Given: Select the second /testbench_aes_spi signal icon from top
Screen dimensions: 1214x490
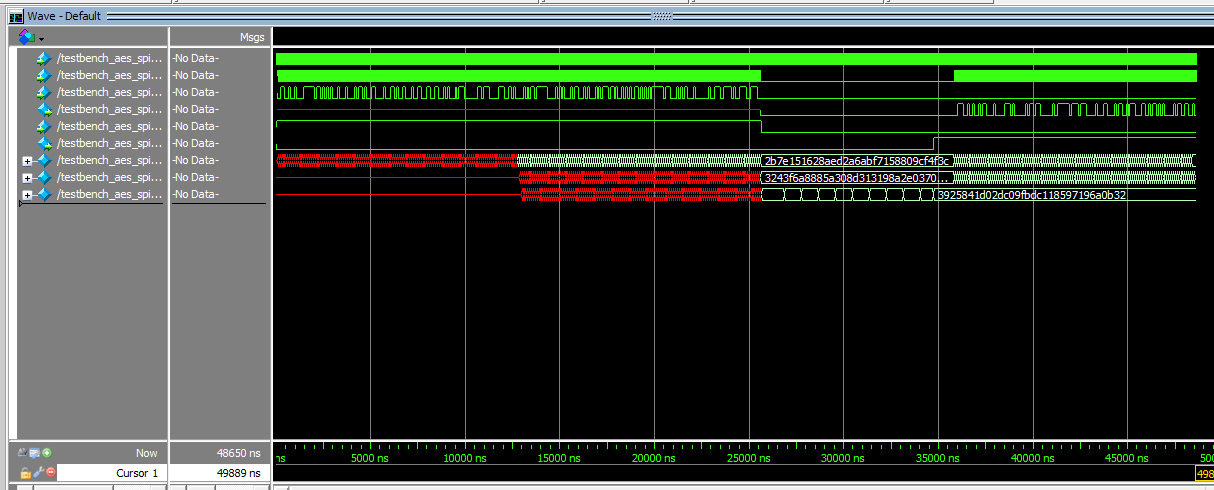Looking at the screenshot, I should 43,75.
